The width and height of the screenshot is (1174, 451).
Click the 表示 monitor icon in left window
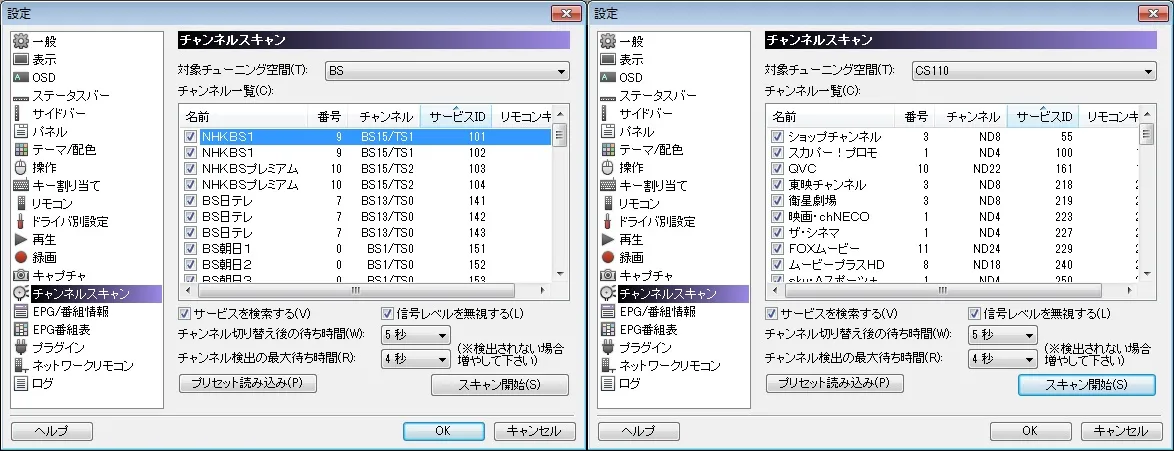tap(21, 59)
